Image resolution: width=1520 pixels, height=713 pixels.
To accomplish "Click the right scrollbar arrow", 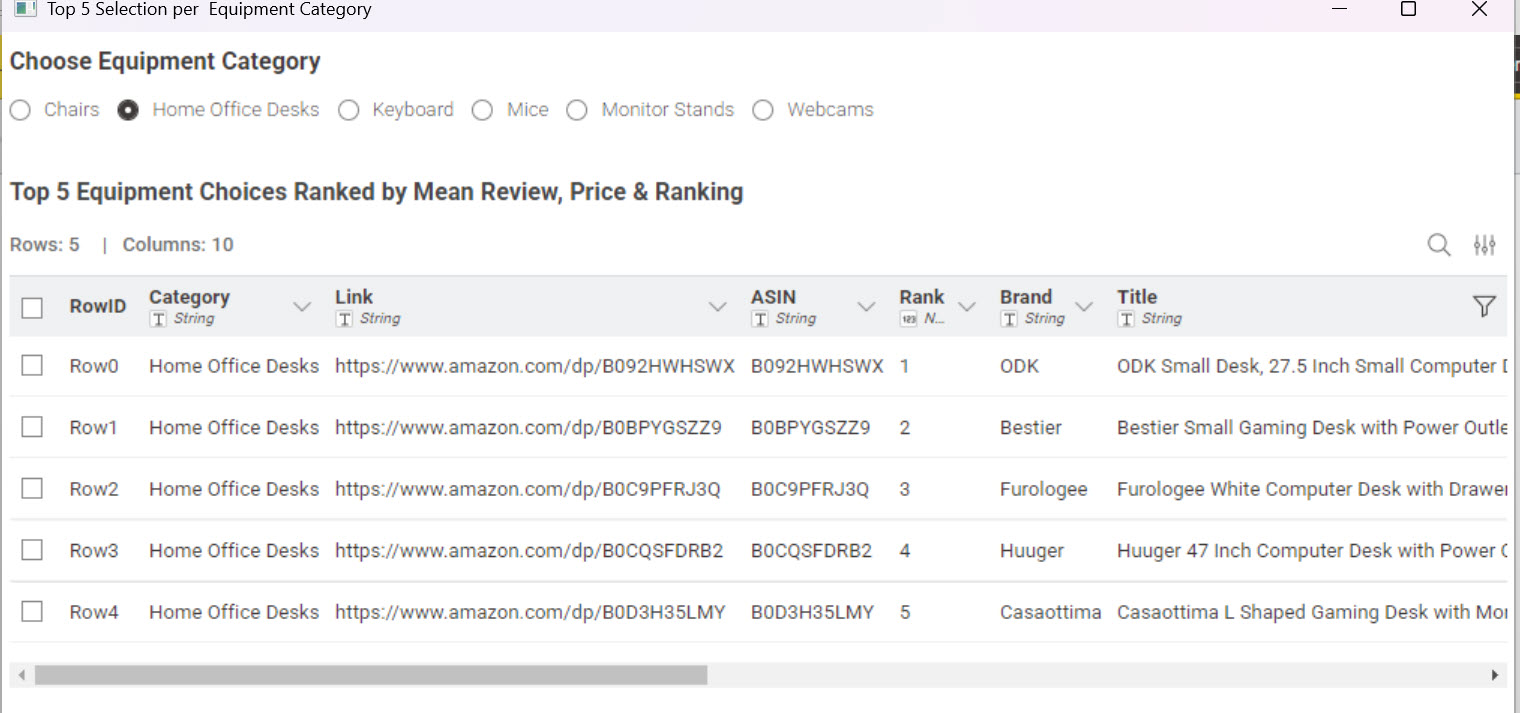I will 1495,675.
